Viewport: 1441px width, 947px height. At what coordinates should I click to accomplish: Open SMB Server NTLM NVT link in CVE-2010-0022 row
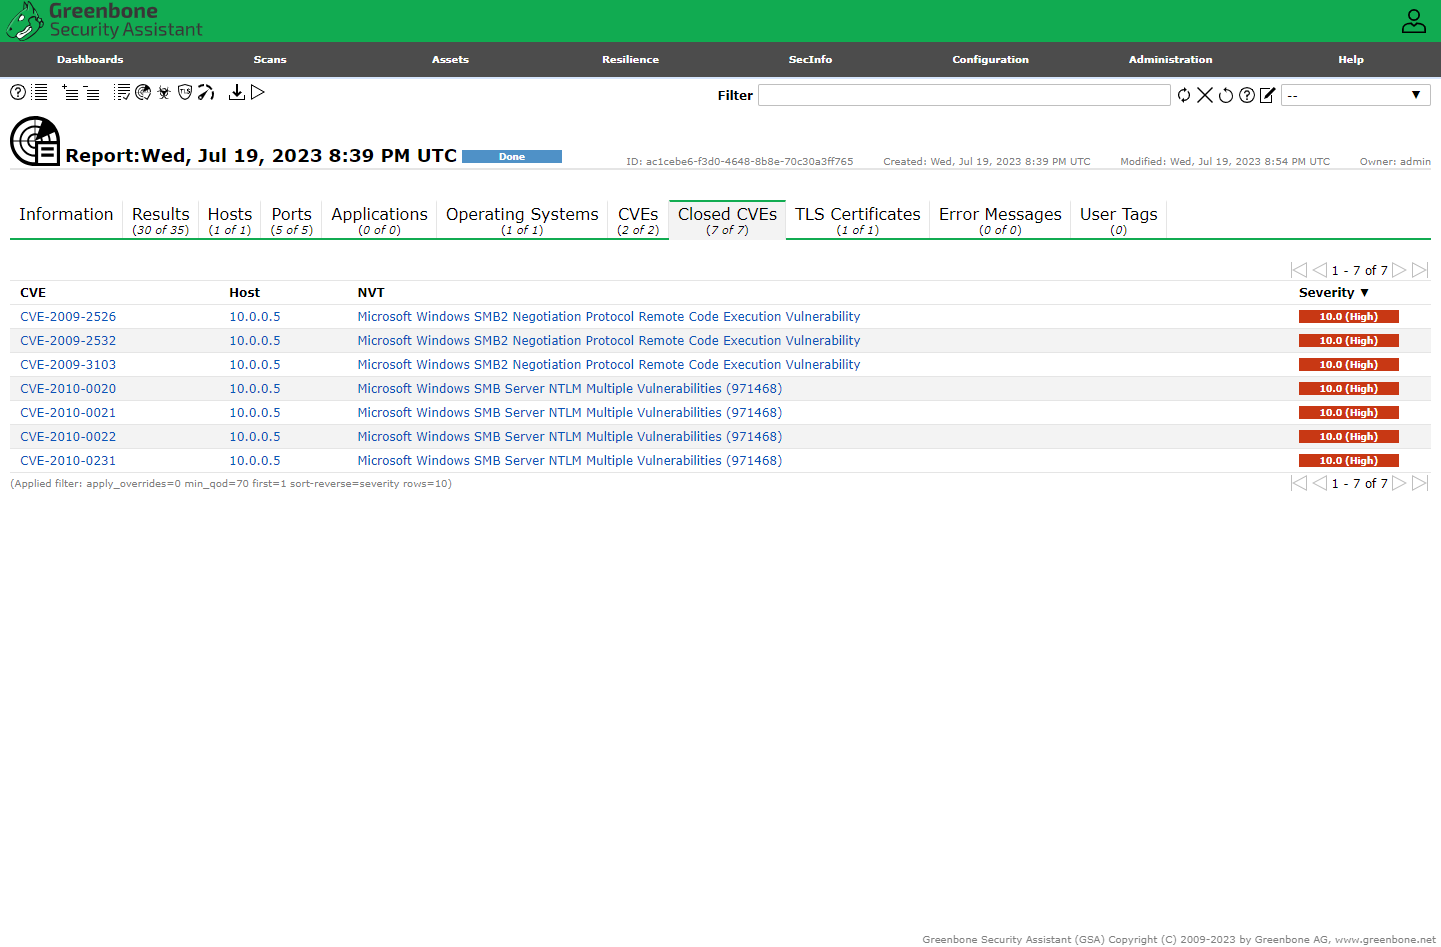click(570, 437)
